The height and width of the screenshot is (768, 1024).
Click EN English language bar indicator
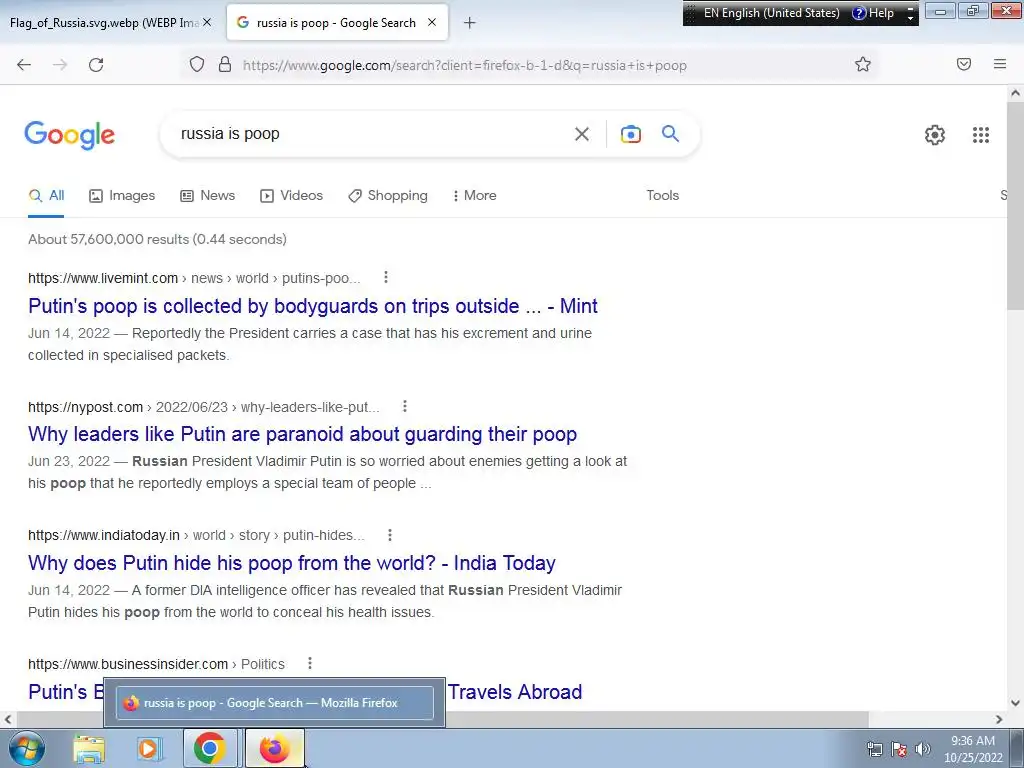(x=771, y=13)
